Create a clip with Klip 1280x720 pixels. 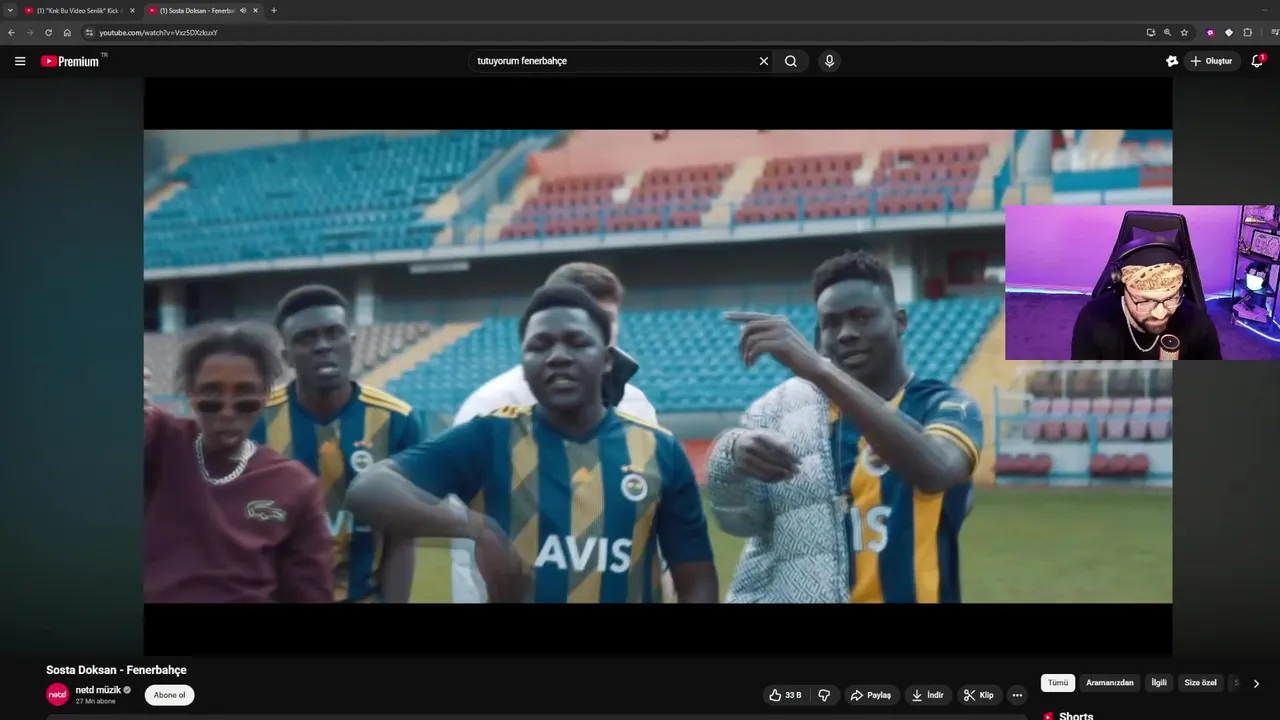coord(979,695)
